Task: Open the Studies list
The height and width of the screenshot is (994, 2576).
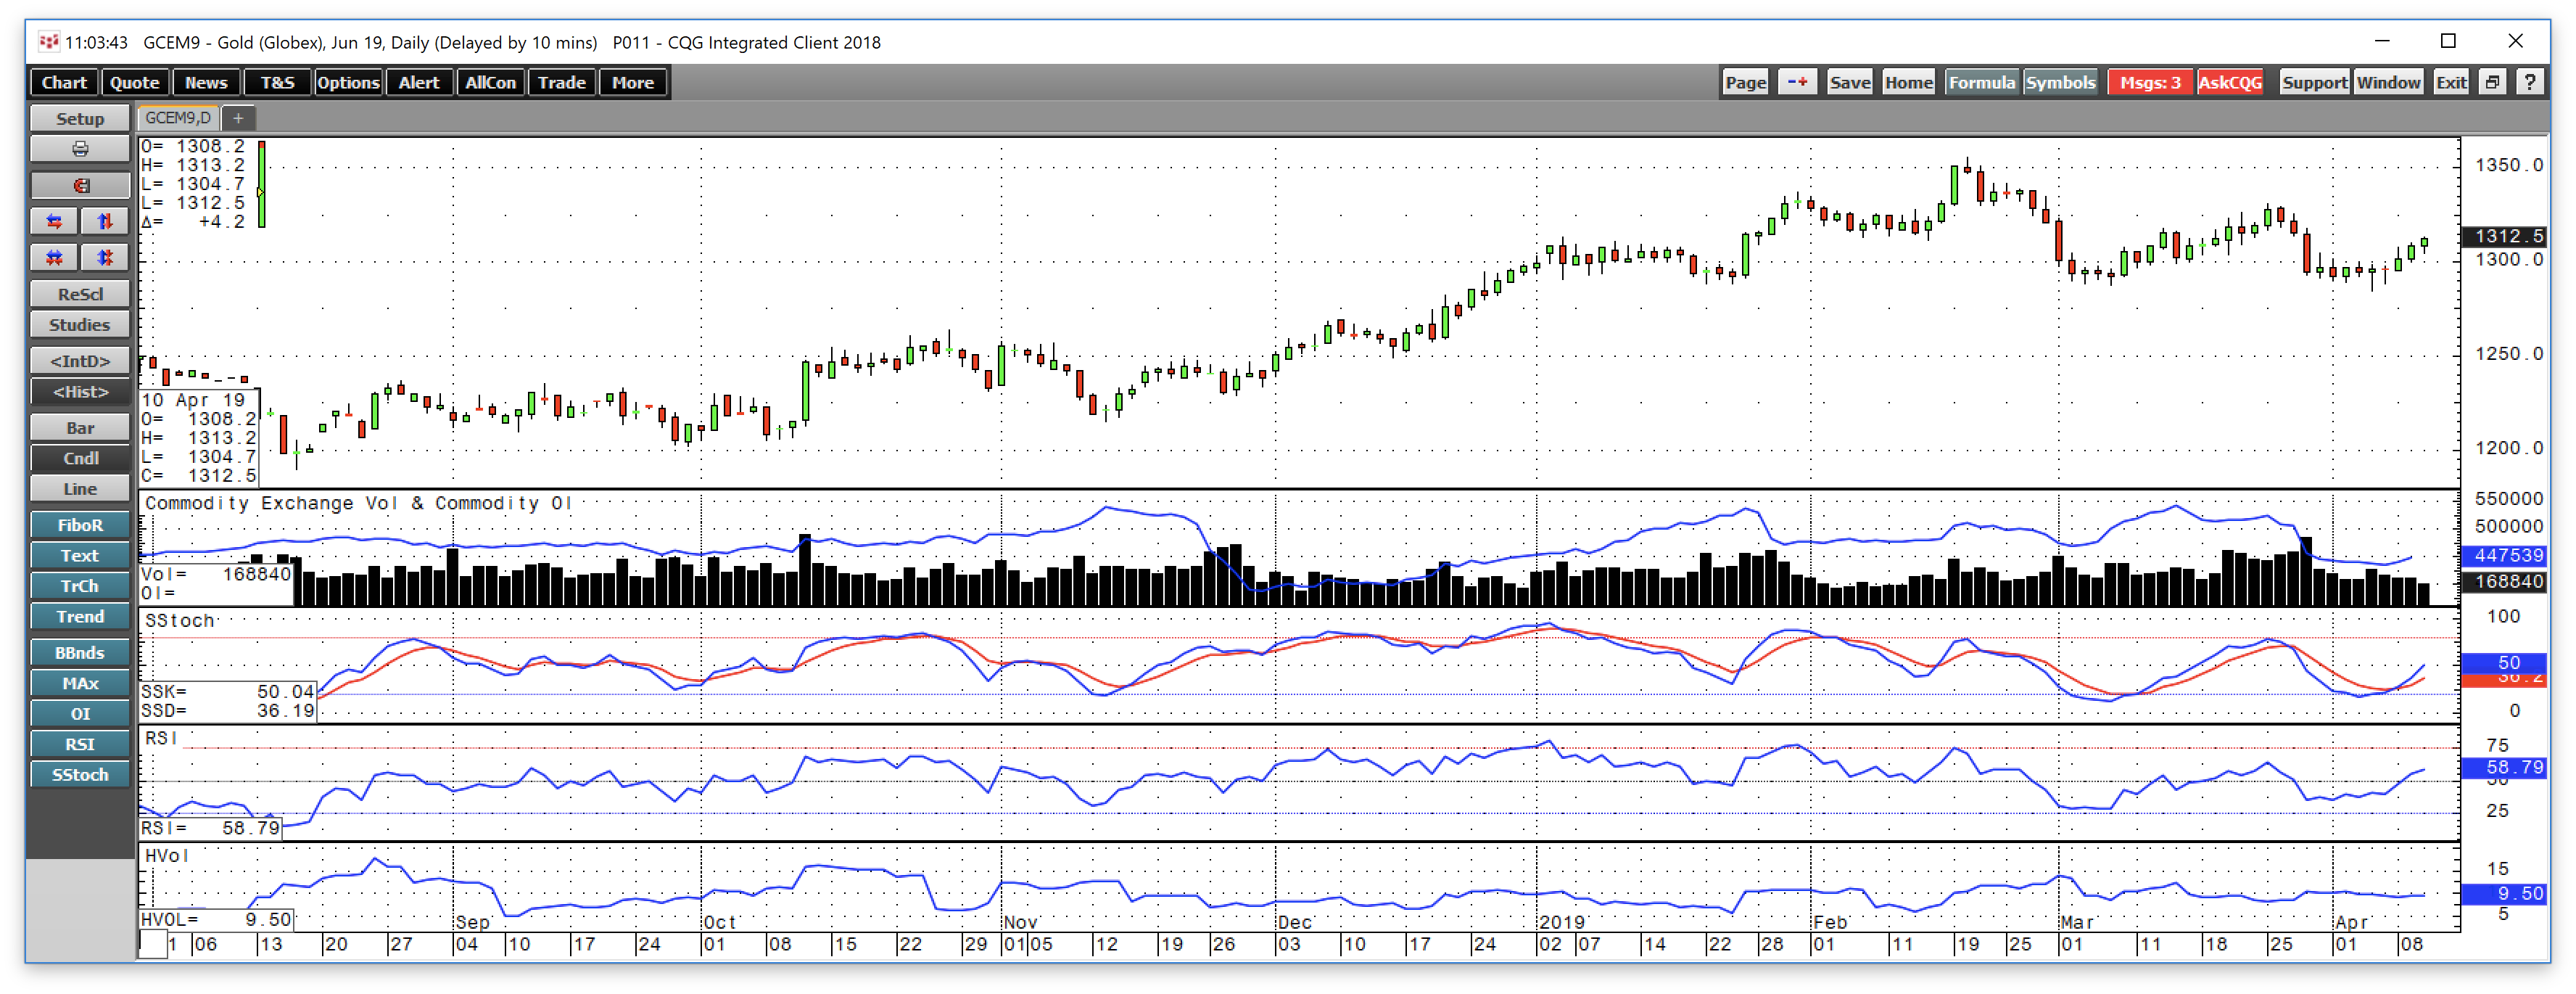Action: (x=80, y=325)
